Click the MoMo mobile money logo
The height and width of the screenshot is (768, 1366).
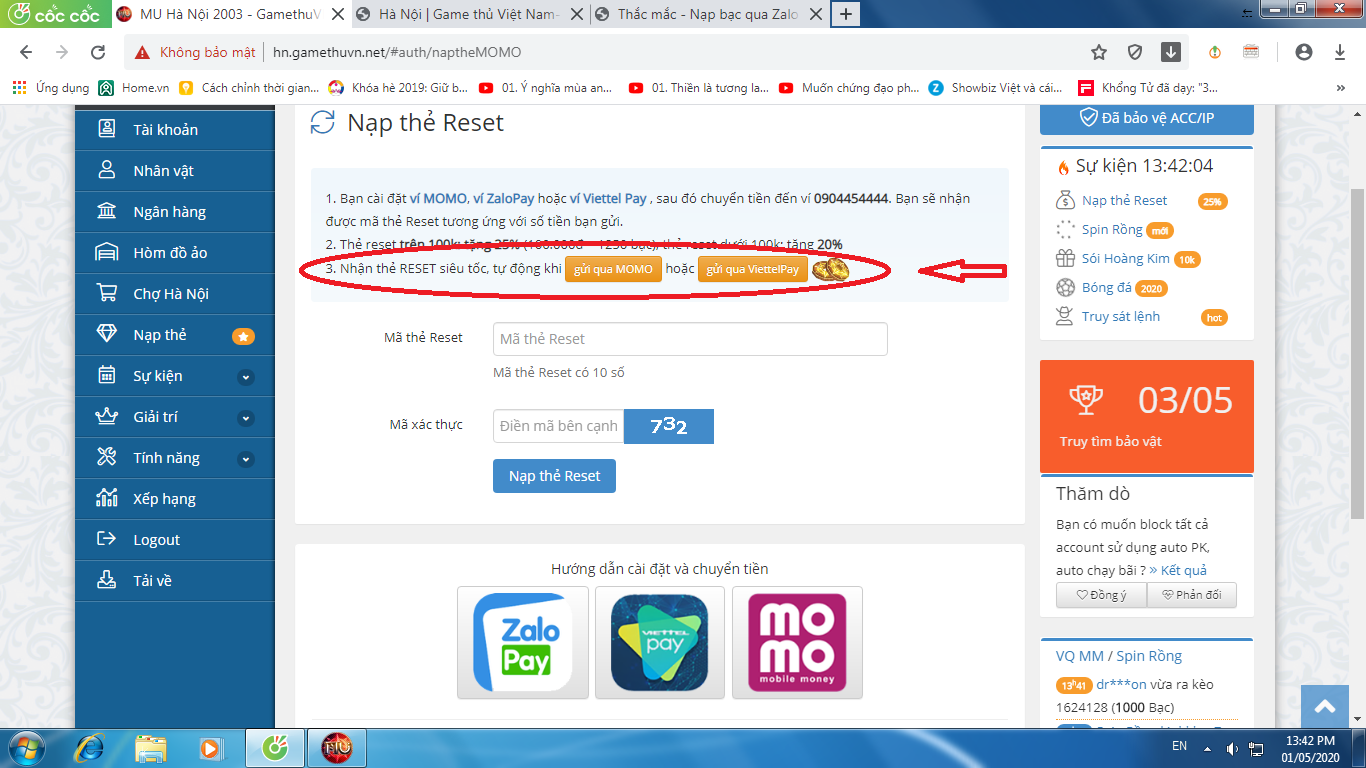pos(797,642)
